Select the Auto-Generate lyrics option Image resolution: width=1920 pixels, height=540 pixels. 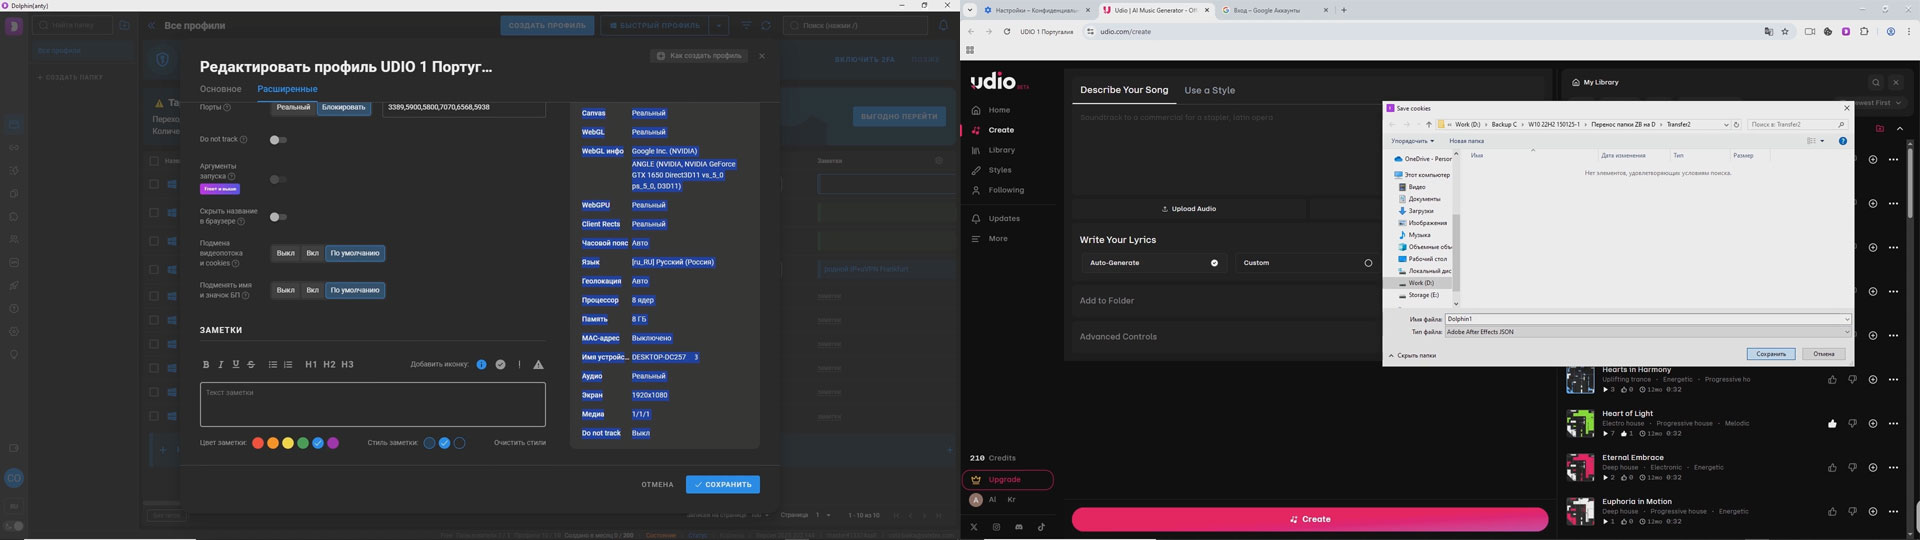click(x=1152, y=263)
